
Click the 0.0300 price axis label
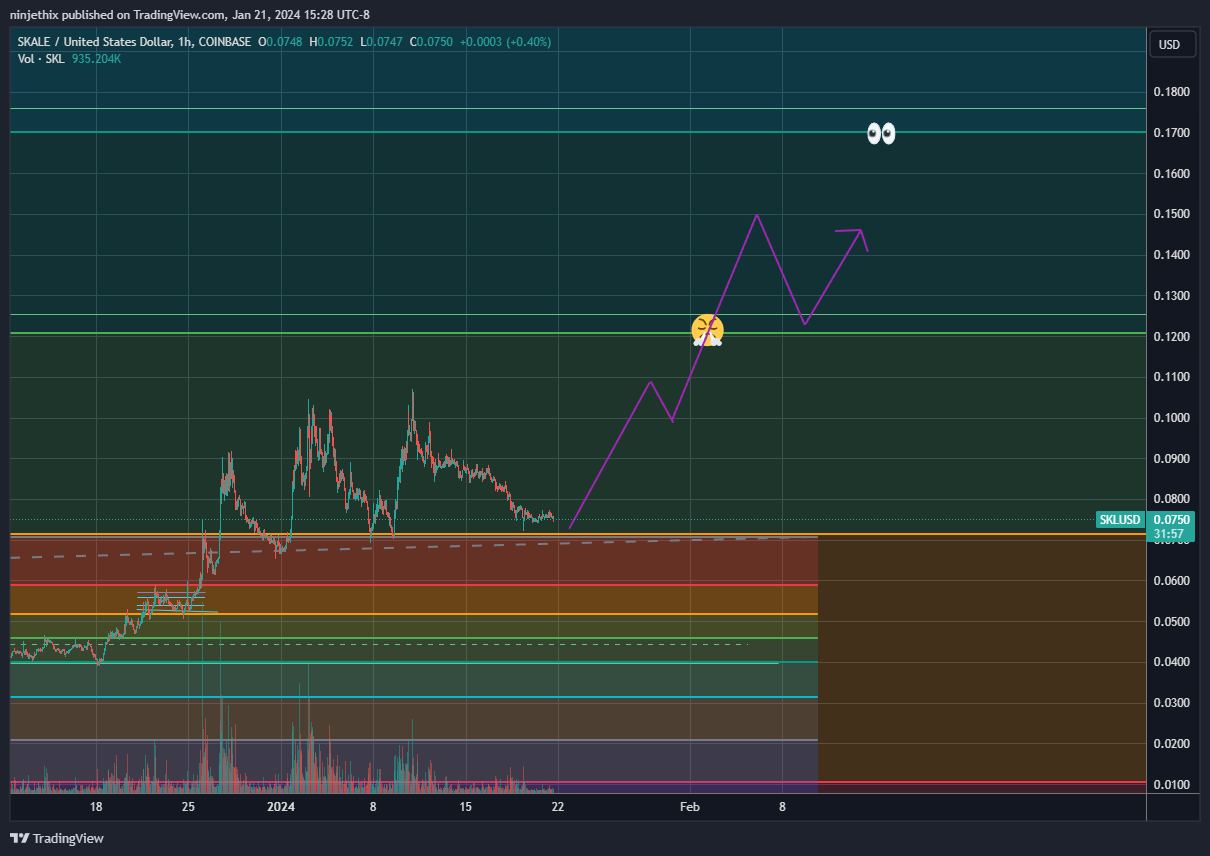1171,703
